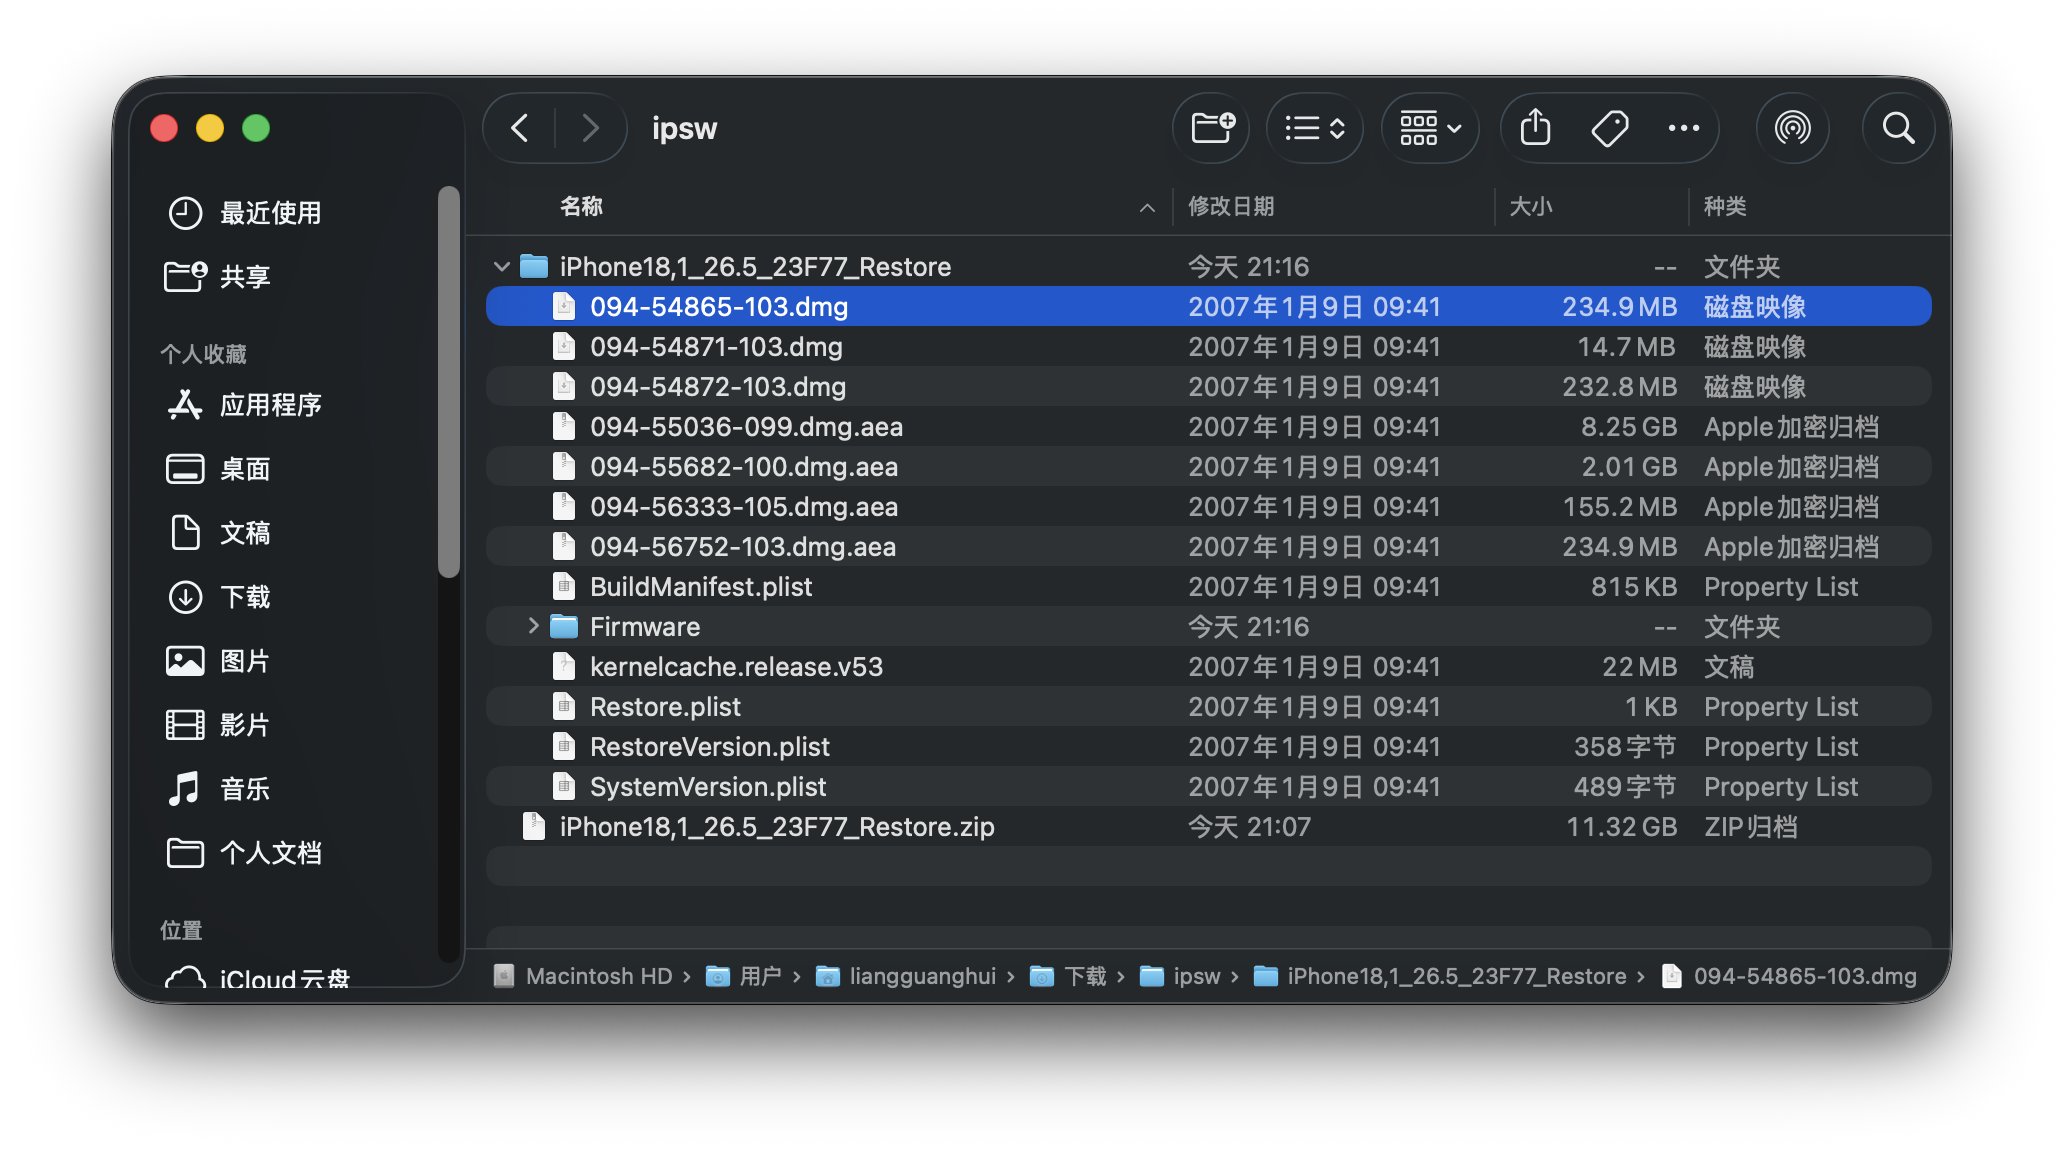Select kernelcache.release.v53
The width and height of the screenshot is (2064, 1152).
[x=1208, y=667]
